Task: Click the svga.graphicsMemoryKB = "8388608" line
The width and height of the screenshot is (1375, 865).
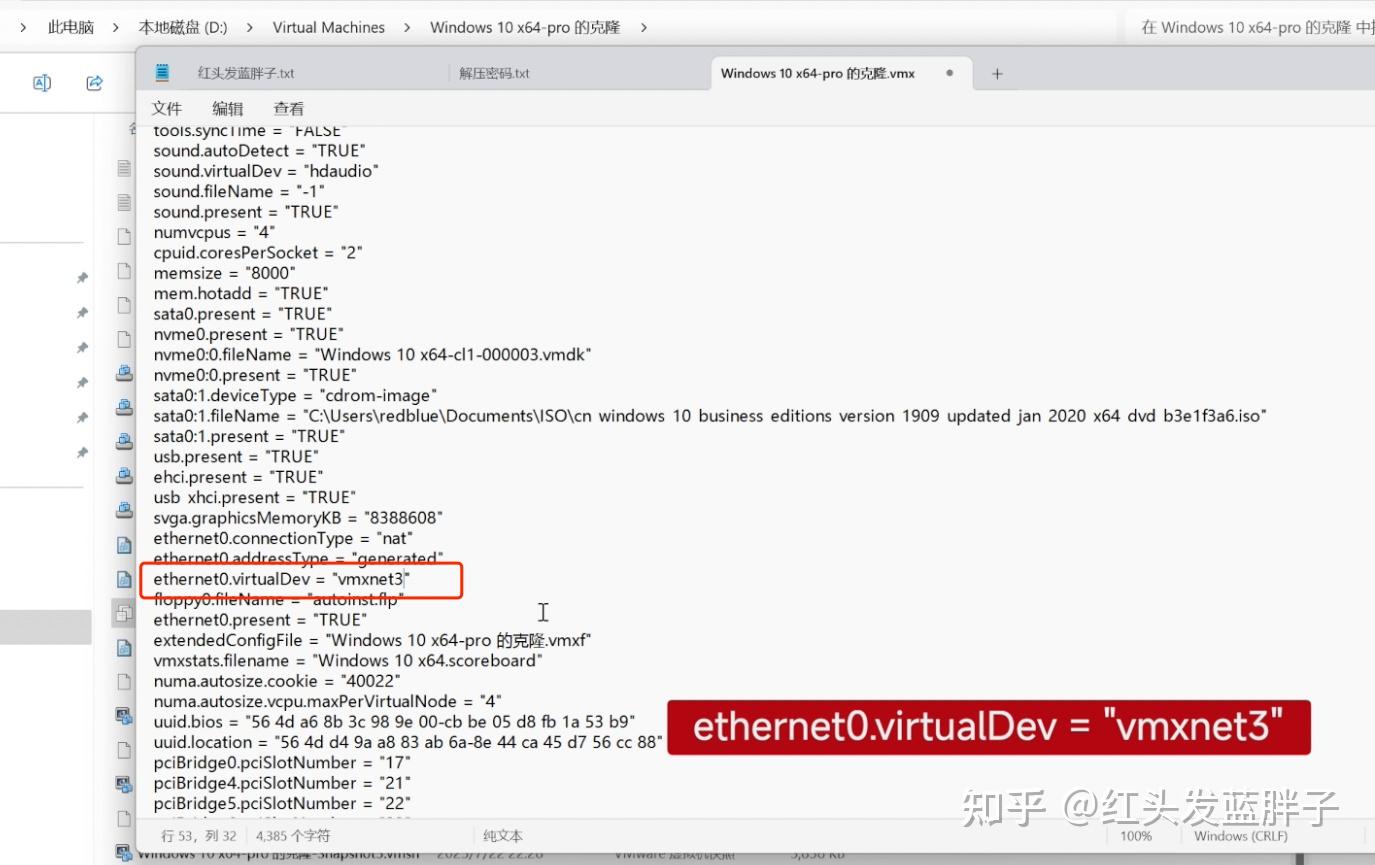Action: 298,518
